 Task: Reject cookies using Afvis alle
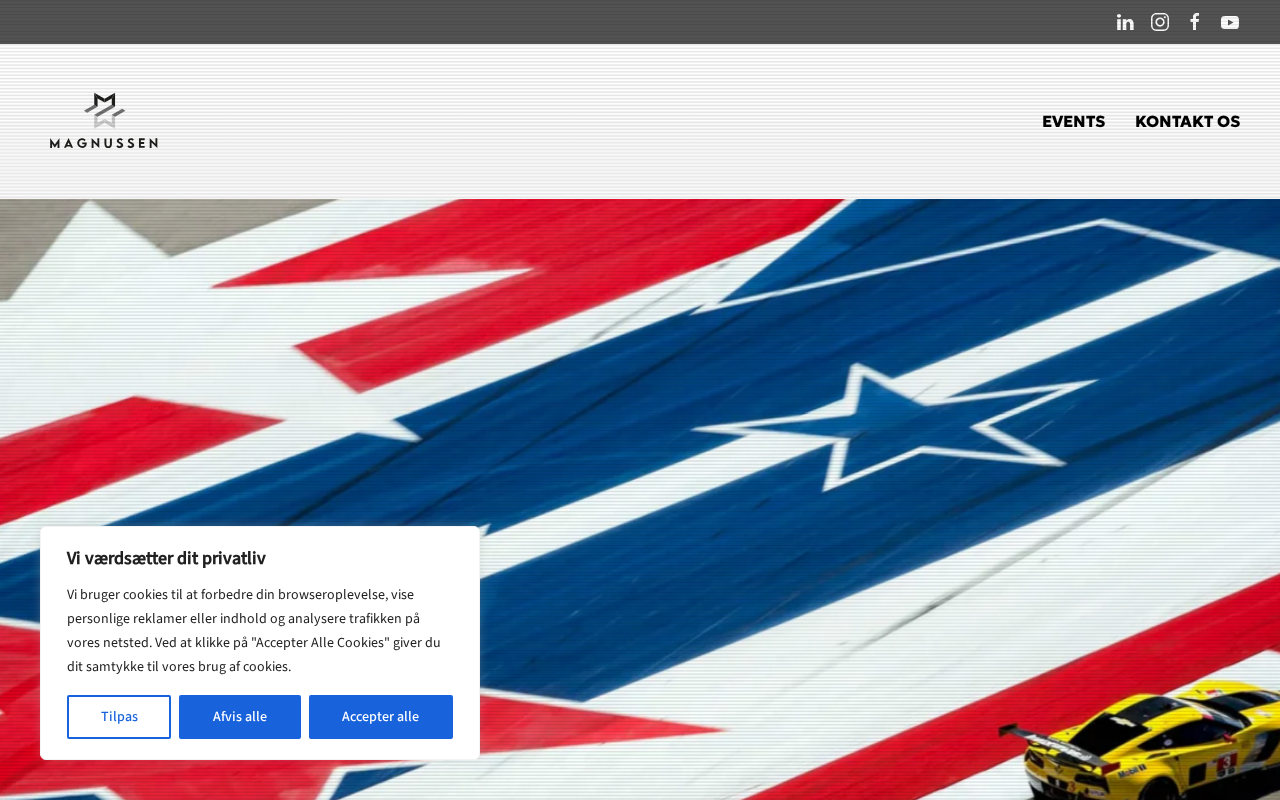(240, 717)
